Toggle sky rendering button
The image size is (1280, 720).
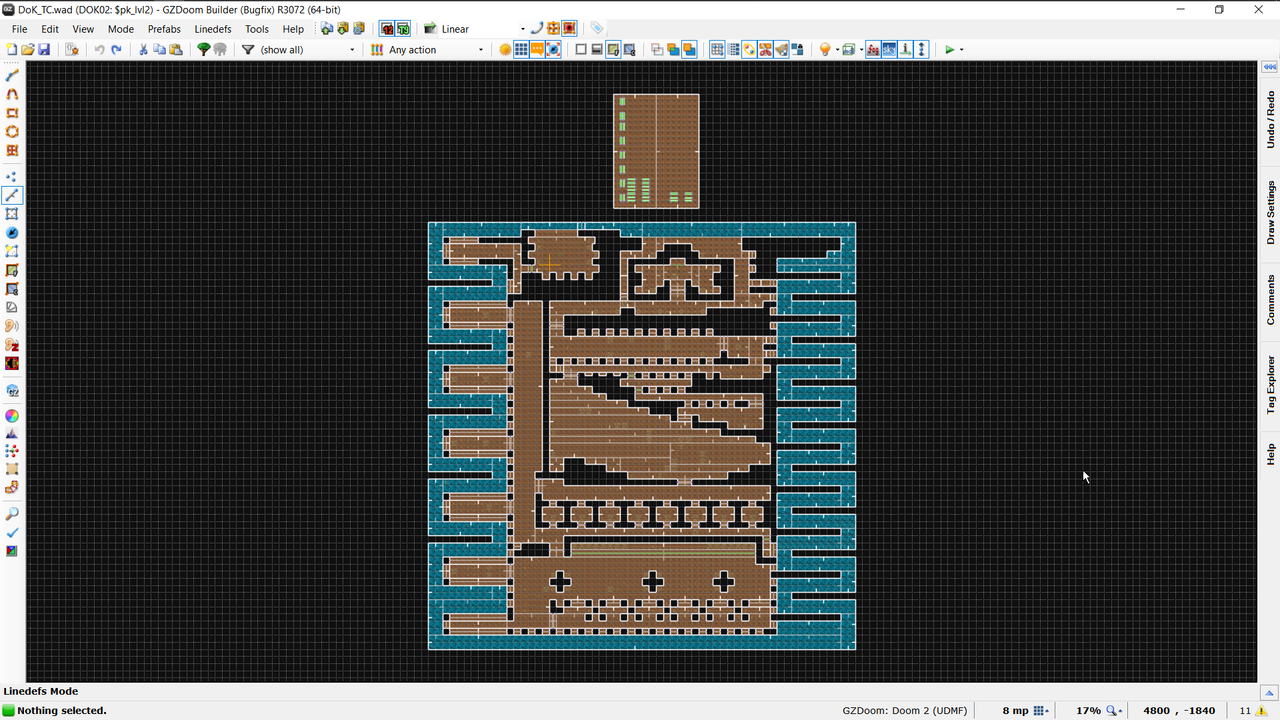tap(889, 49)
